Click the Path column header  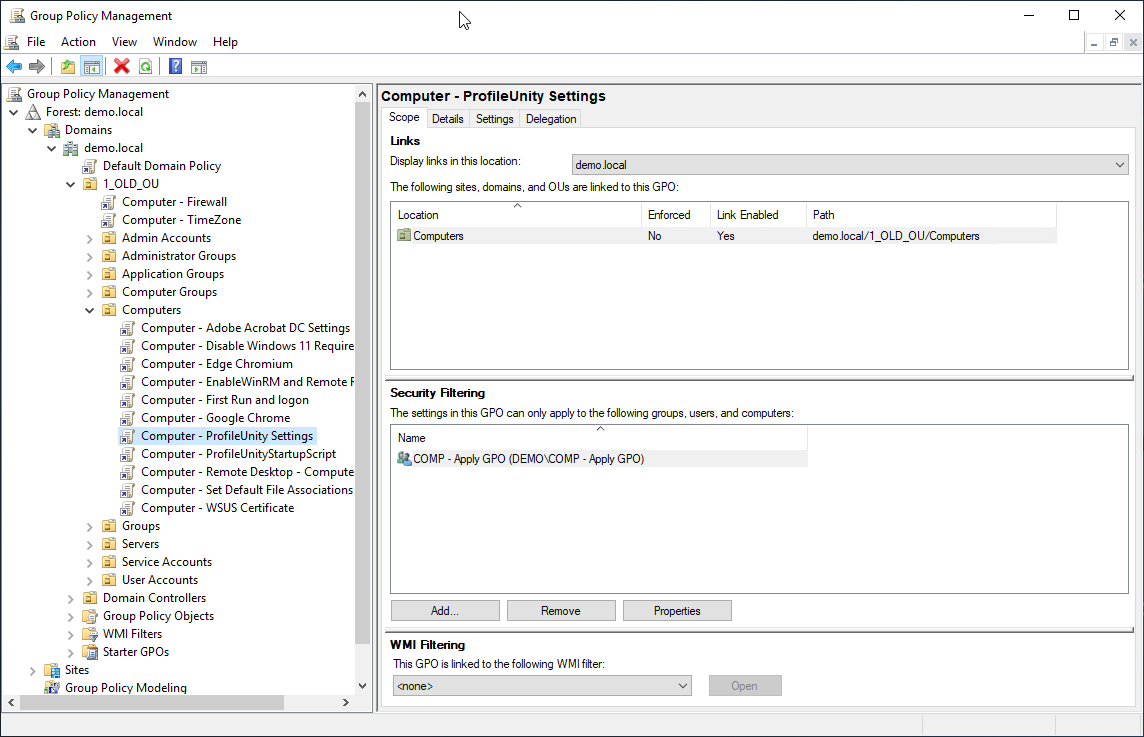931,215
